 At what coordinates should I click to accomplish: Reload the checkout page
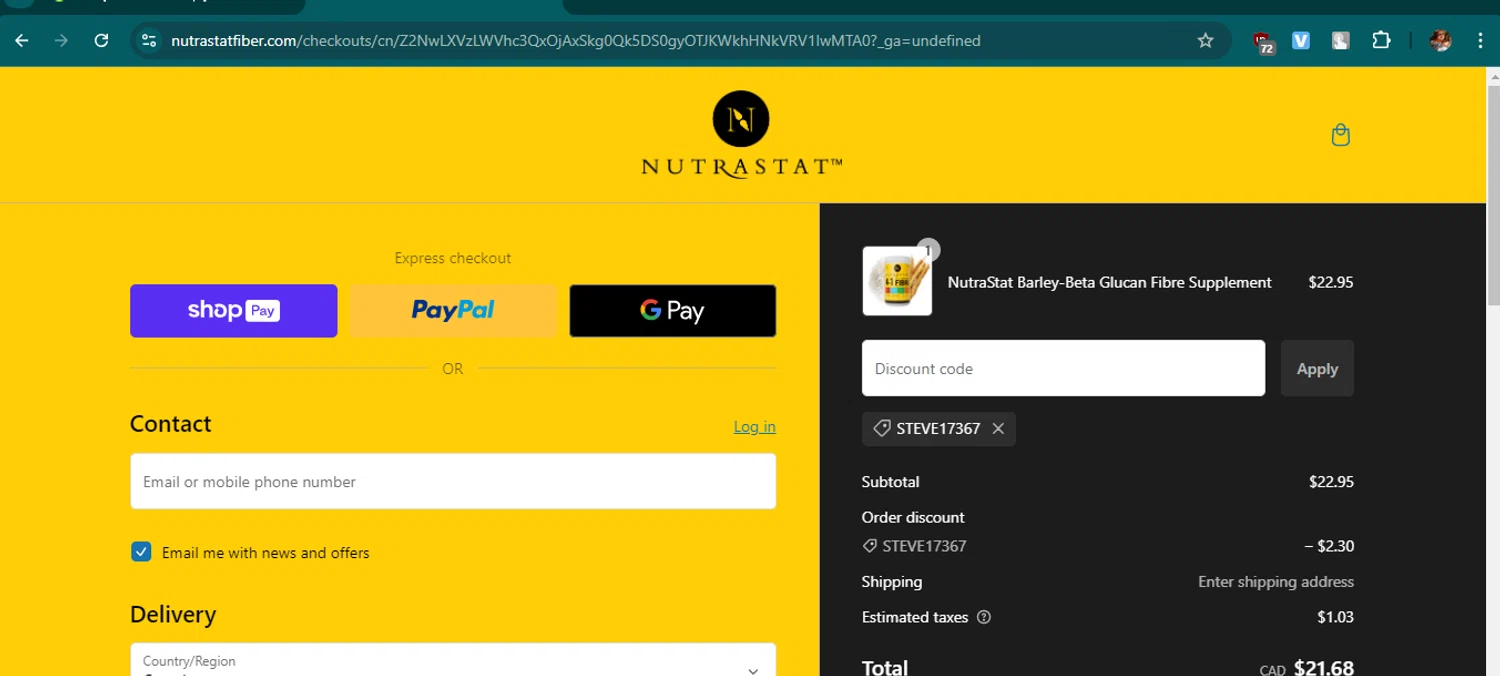coord(101,41)
